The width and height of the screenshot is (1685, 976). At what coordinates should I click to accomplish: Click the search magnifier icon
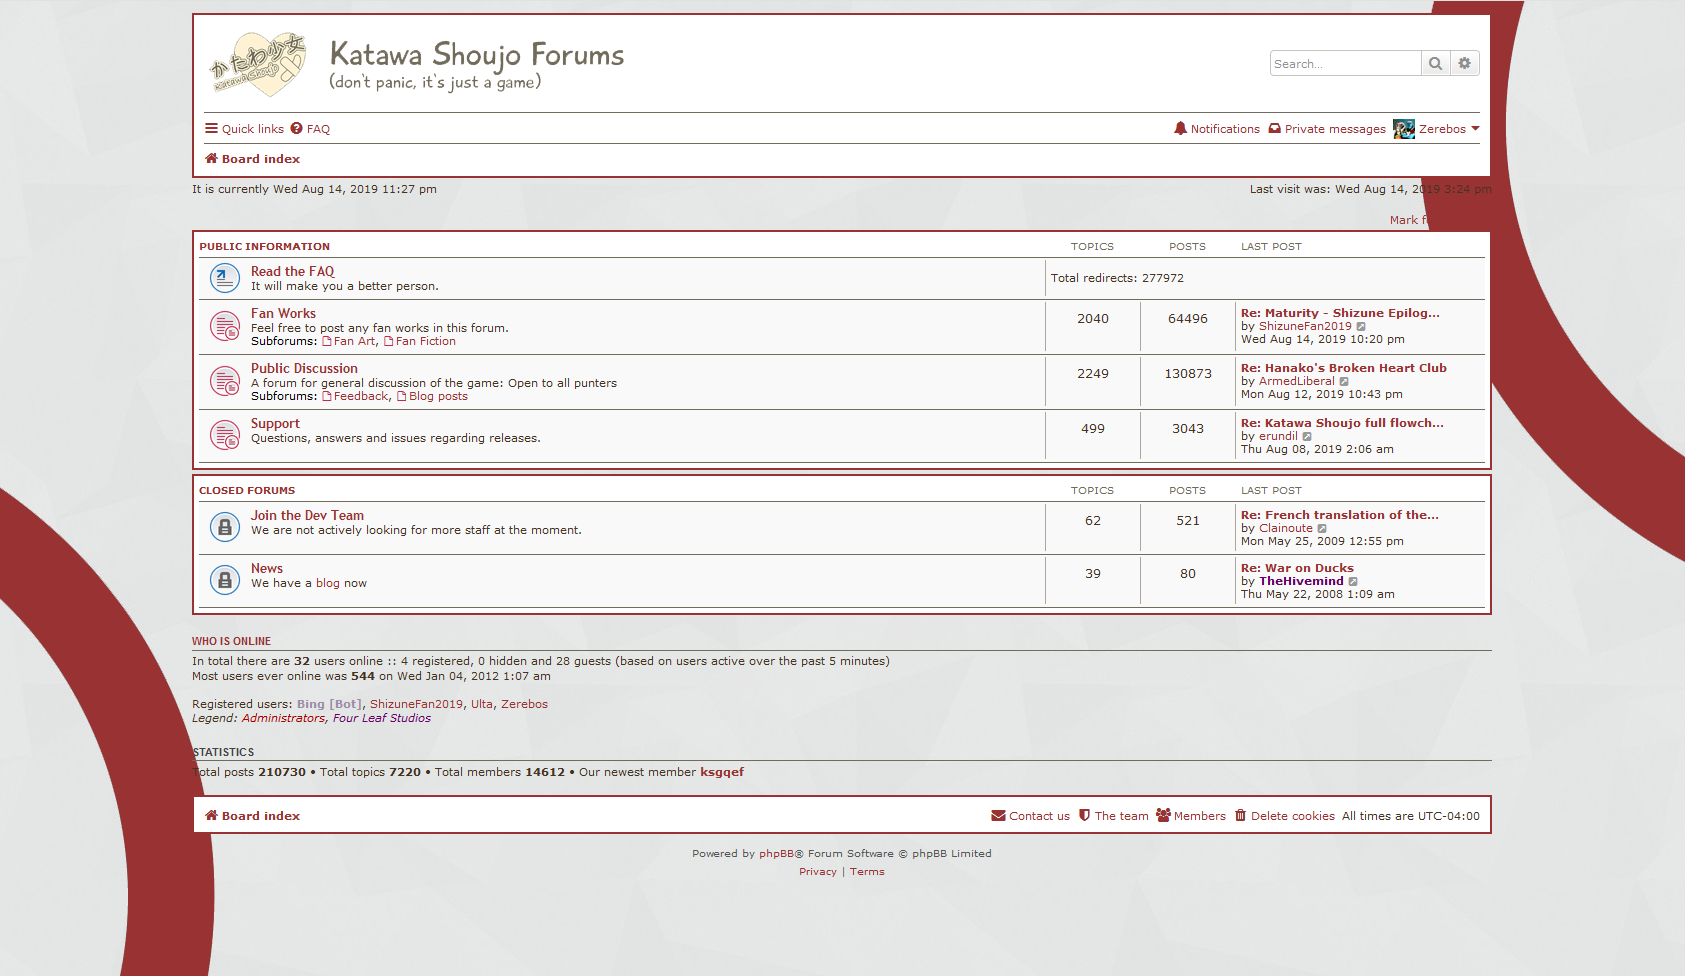click(x=1436, y=63)
